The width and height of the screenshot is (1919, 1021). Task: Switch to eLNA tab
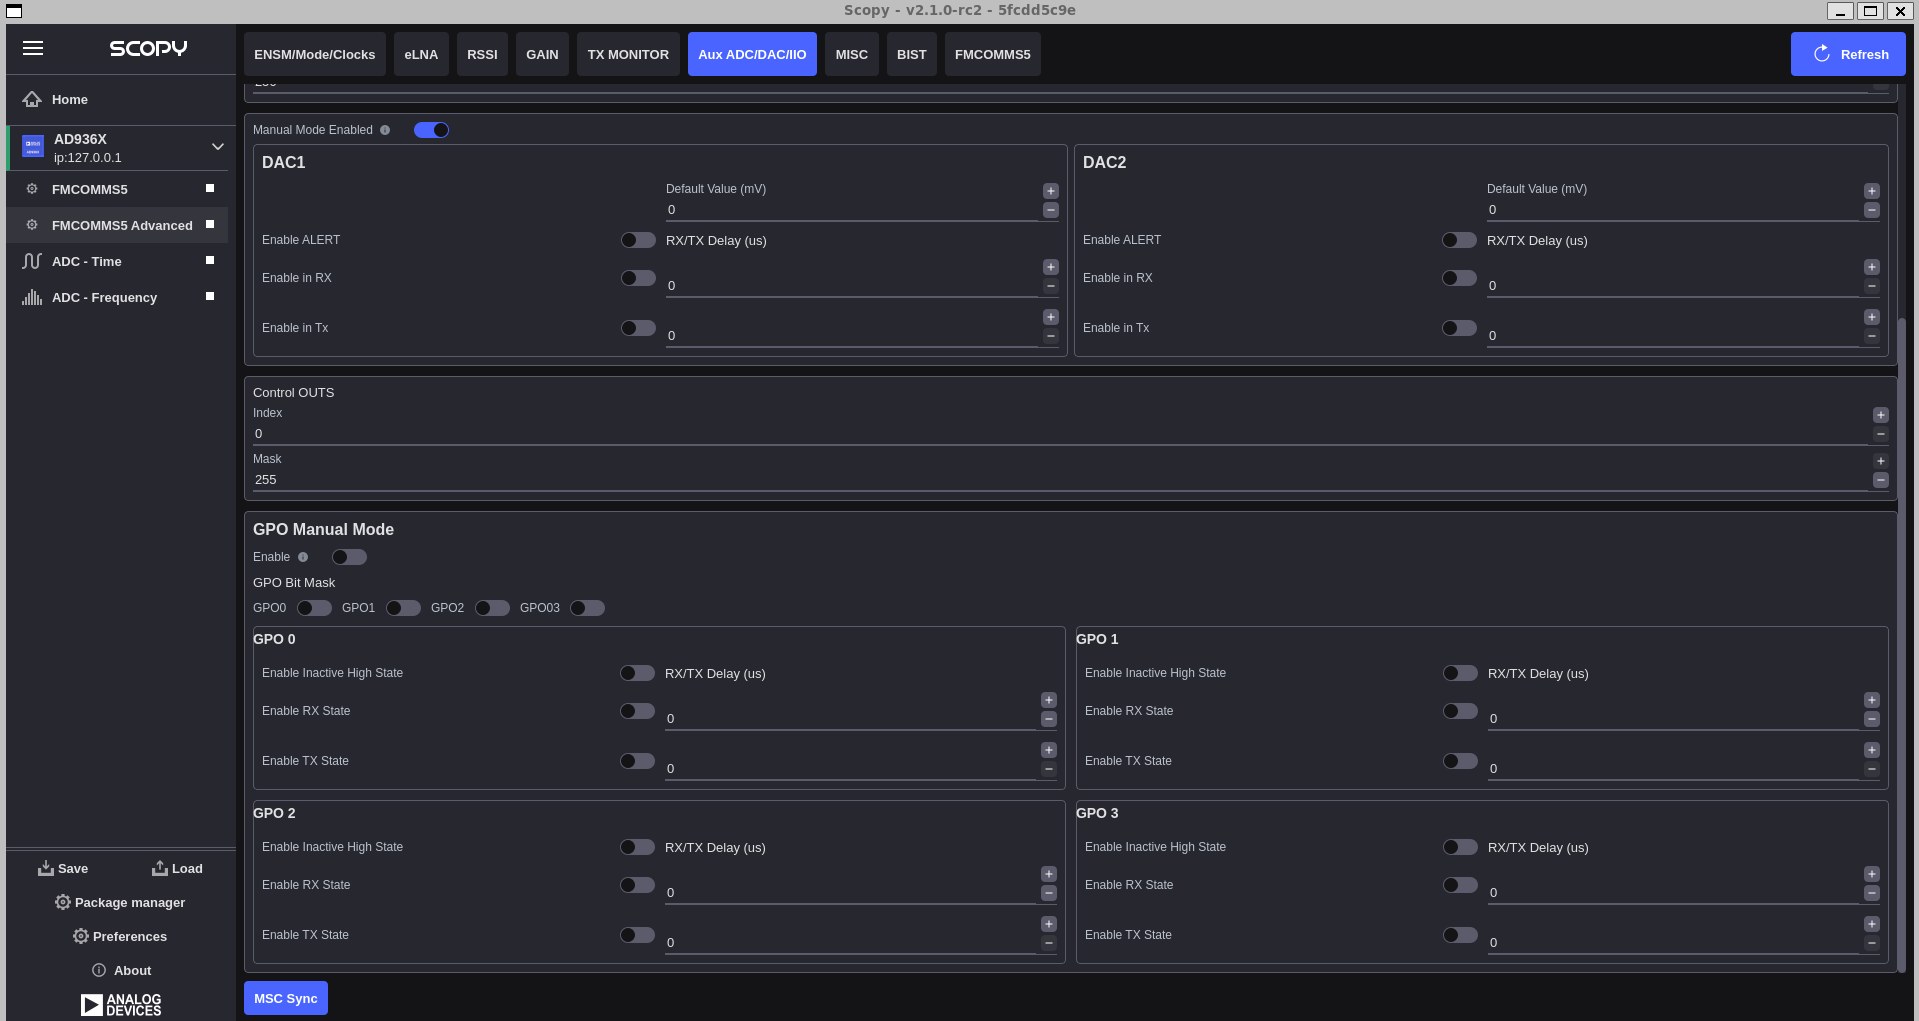pos(421,54)
